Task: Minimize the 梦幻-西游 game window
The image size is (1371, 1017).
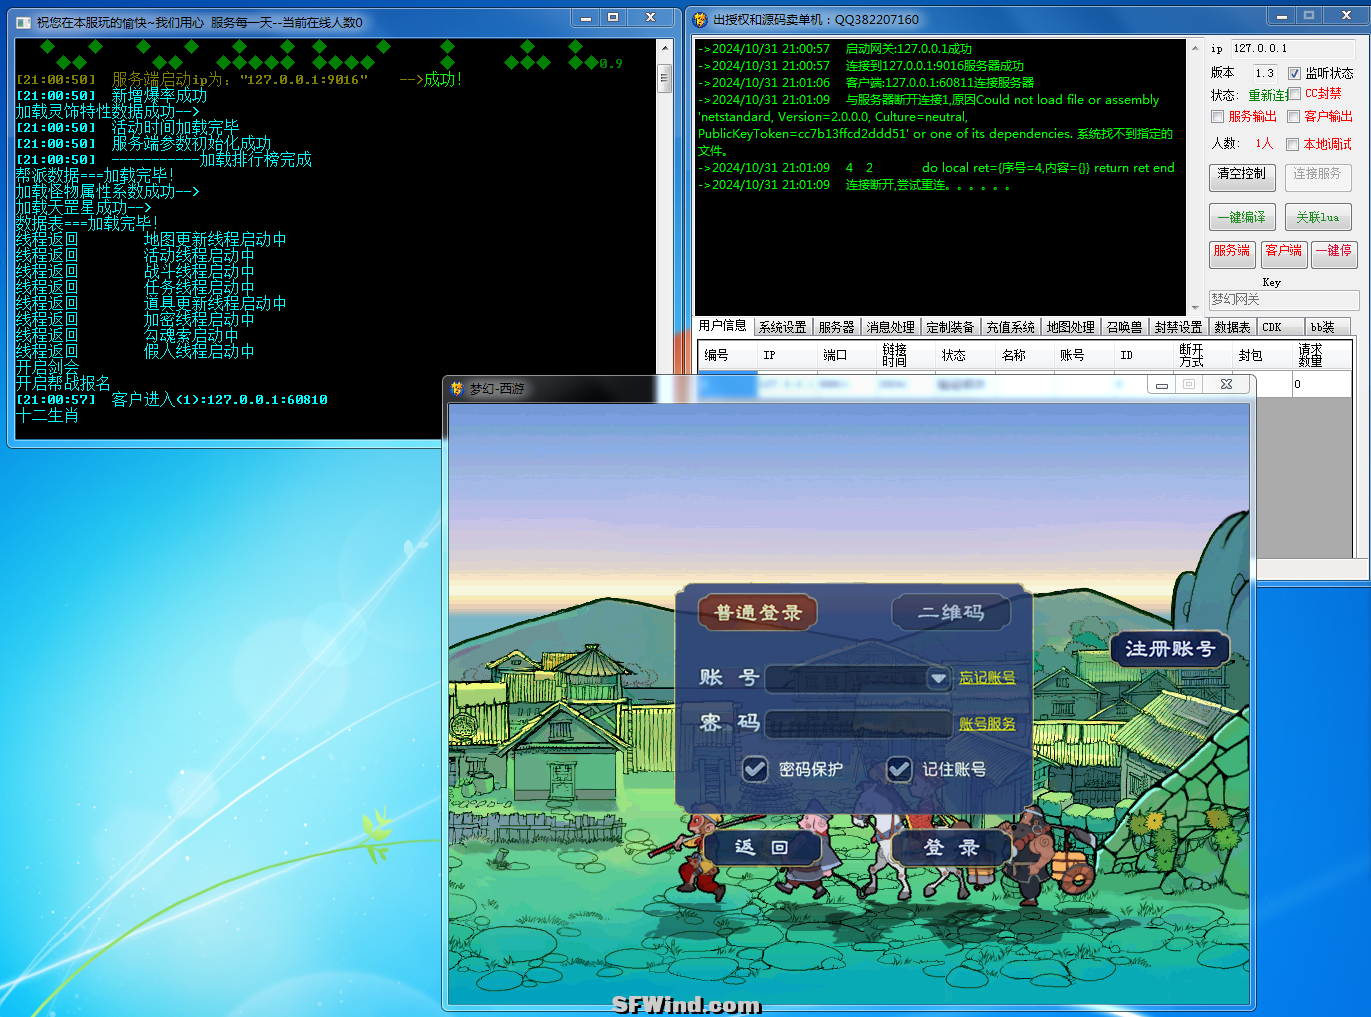Action: pos(1161,385)
